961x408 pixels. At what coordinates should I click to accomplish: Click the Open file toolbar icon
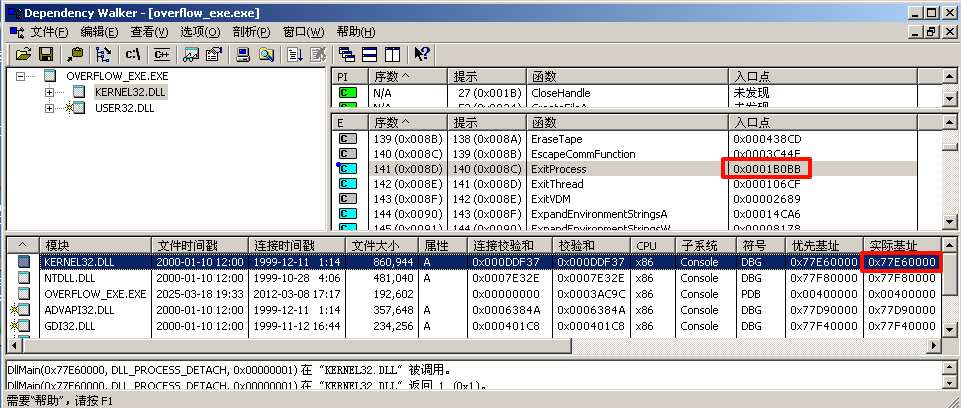[x=23, y=55]
